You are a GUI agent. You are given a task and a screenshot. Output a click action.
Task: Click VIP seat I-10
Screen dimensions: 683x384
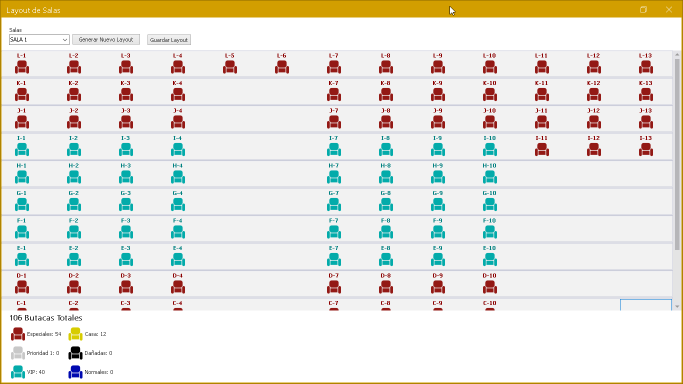(x=490, y=149)
